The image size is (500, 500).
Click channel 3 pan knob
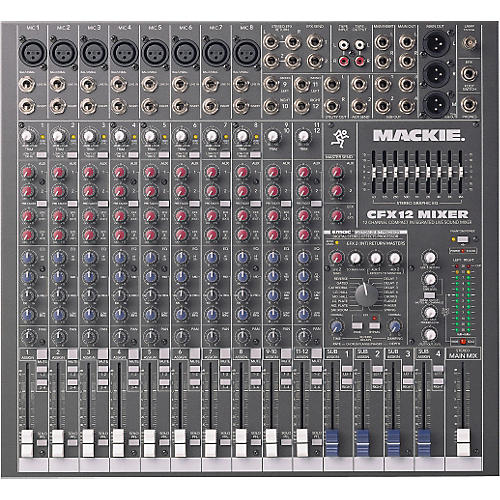(89, 335)
